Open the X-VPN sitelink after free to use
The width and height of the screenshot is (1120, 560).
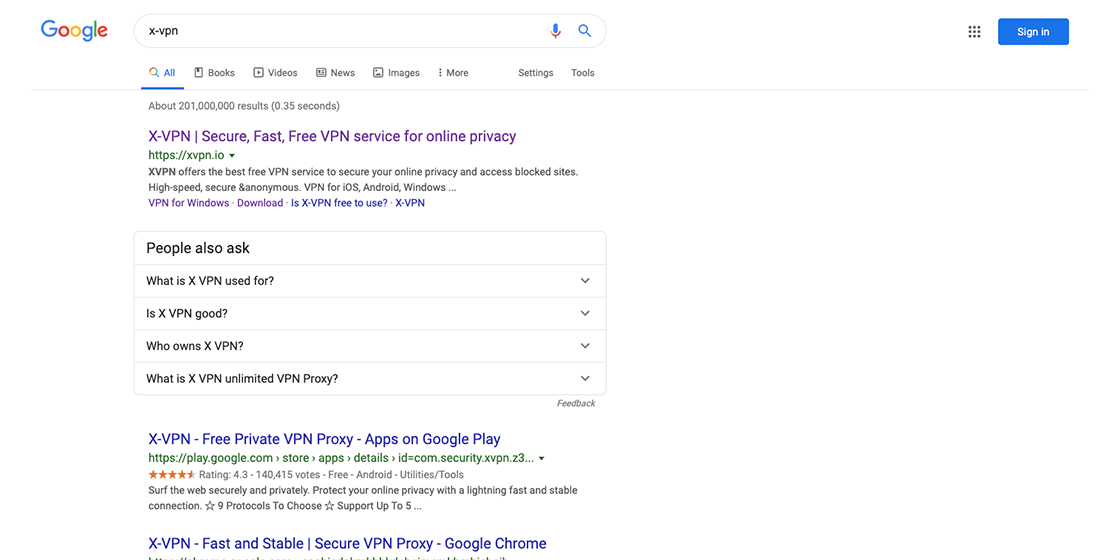click(x=410, y=203)
